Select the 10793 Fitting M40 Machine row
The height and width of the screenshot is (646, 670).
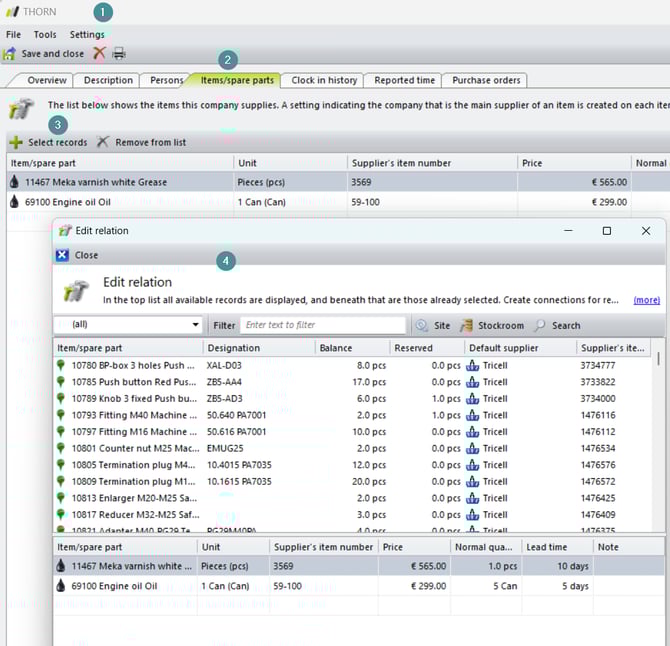coord(353,415)
